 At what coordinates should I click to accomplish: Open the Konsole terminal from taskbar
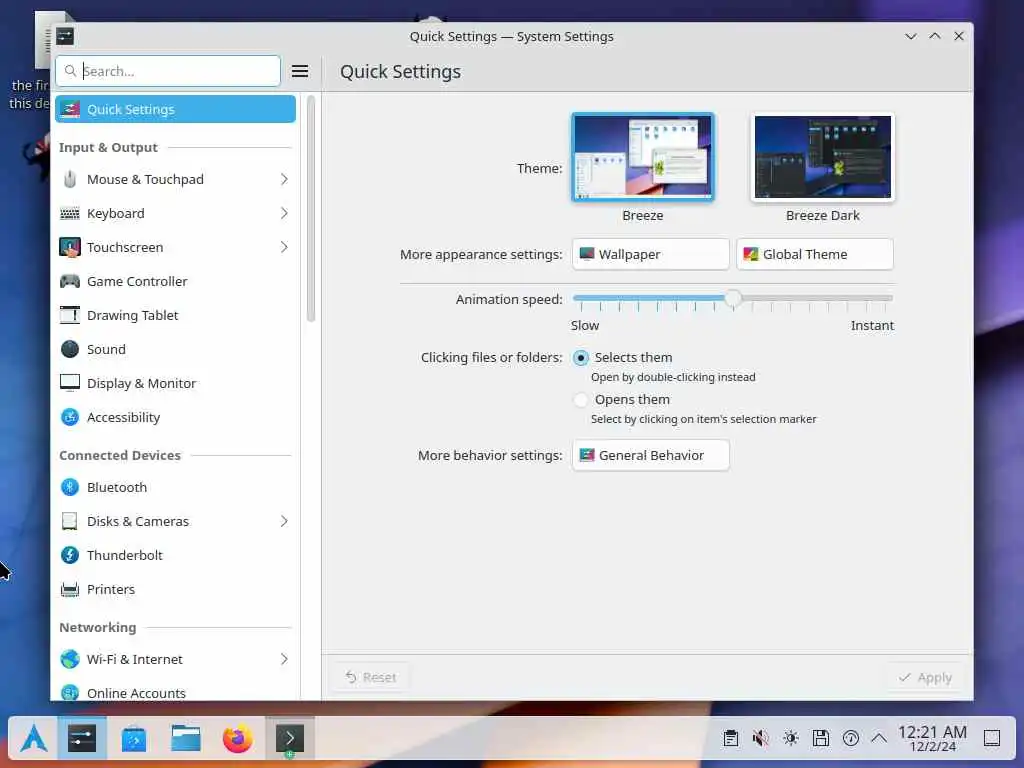click(290, 739)
